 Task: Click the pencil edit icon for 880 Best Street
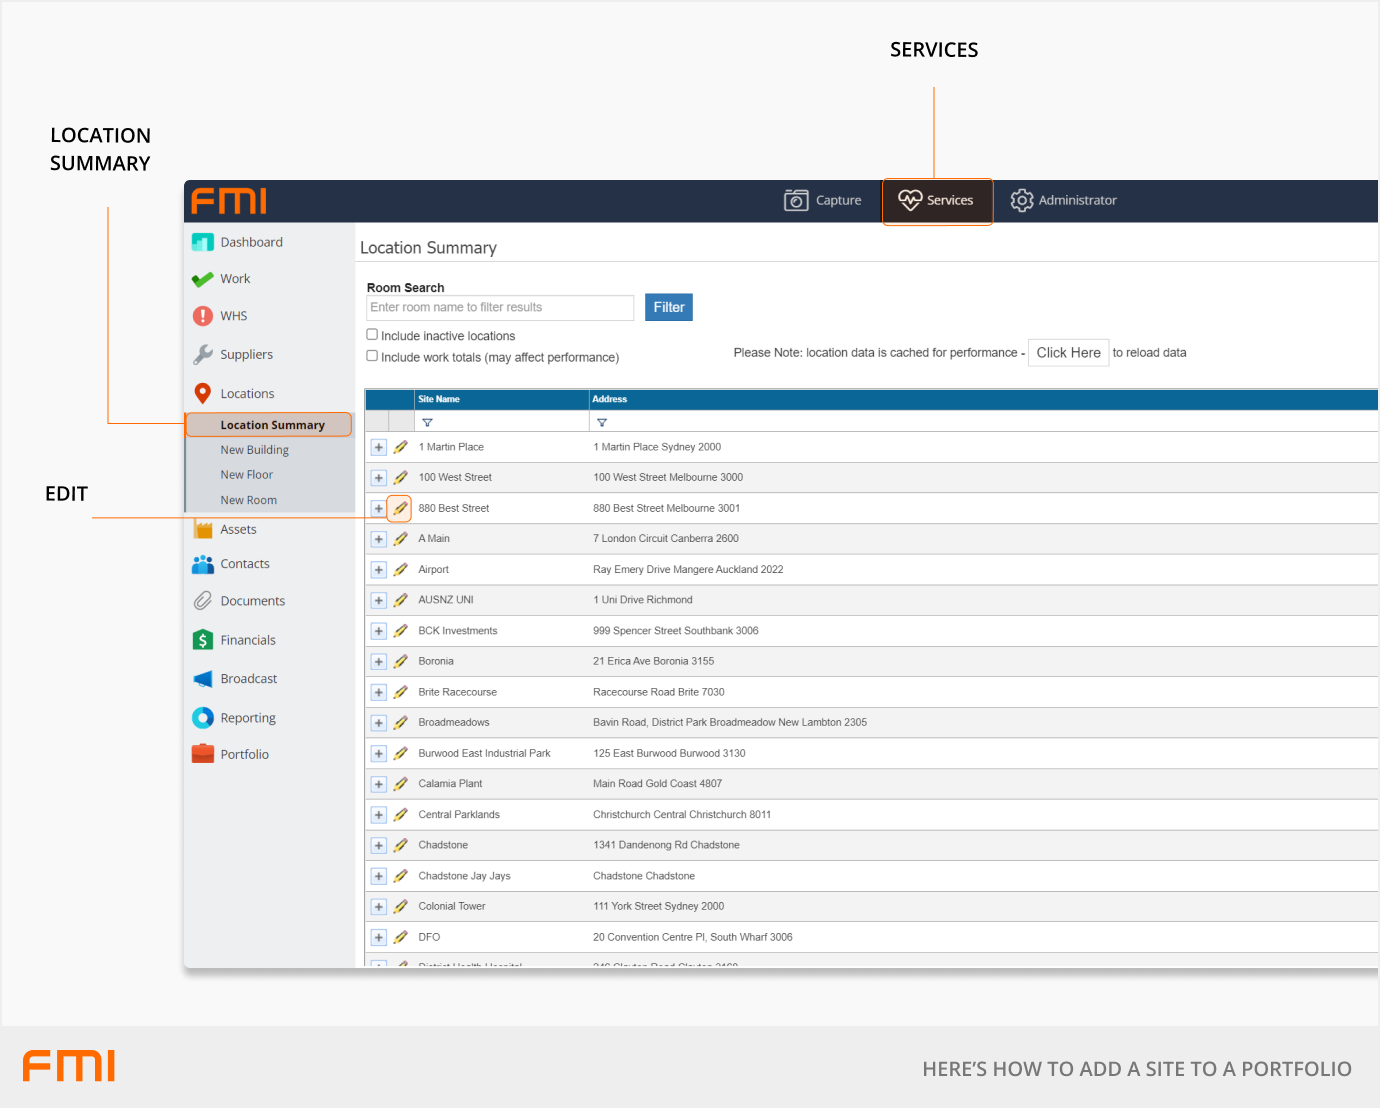click(x=400, y=508)
